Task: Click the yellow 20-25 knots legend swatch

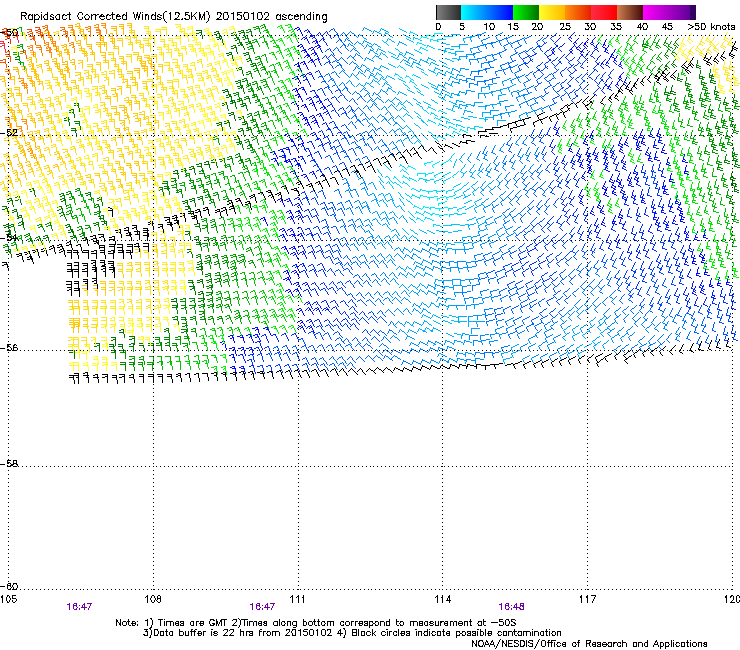Action: point(552,12)
